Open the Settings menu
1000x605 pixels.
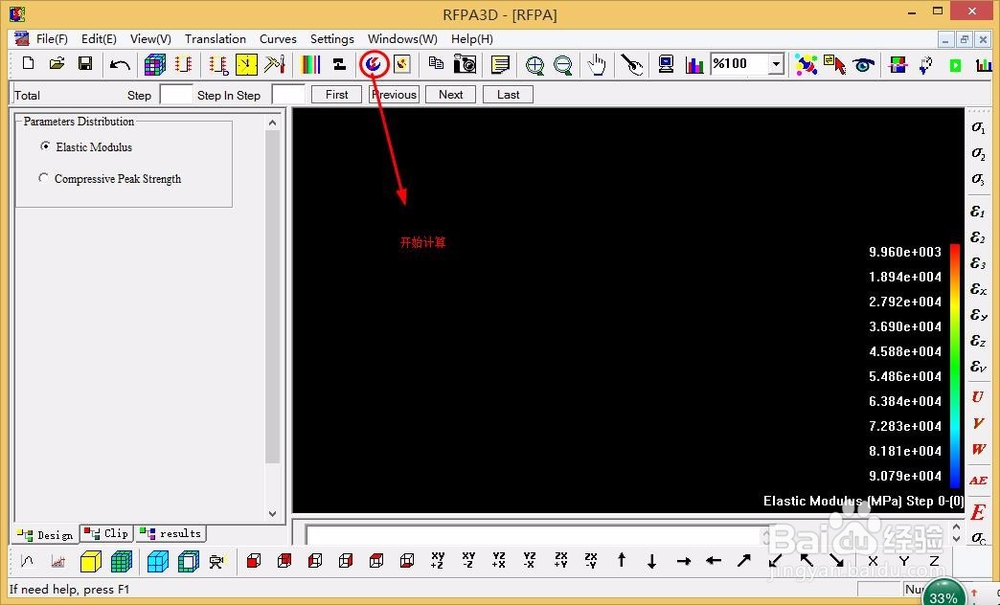[332, 39]
